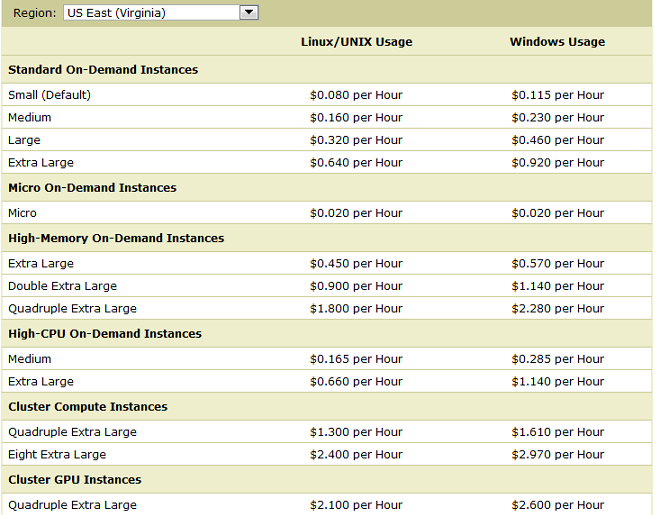Click the $2.600 per Hour Cluster GPU price
The height and width of the screenshot is (515, 658).
click(x=557, y=505)
